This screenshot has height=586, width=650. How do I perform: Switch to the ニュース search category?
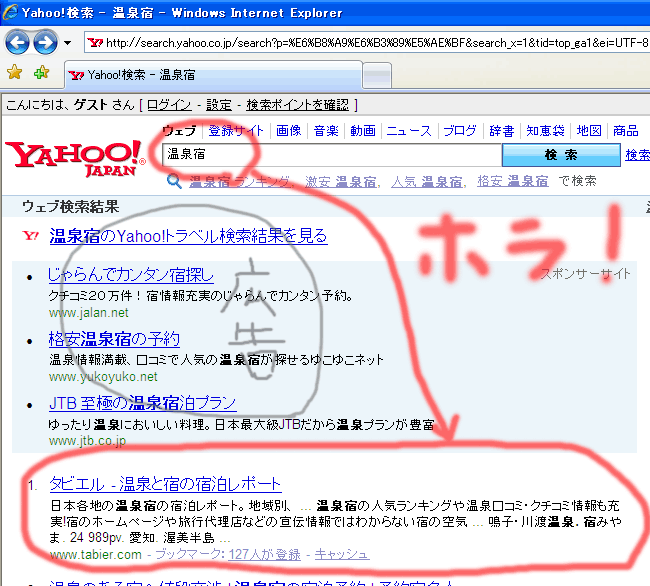(408, 131)
